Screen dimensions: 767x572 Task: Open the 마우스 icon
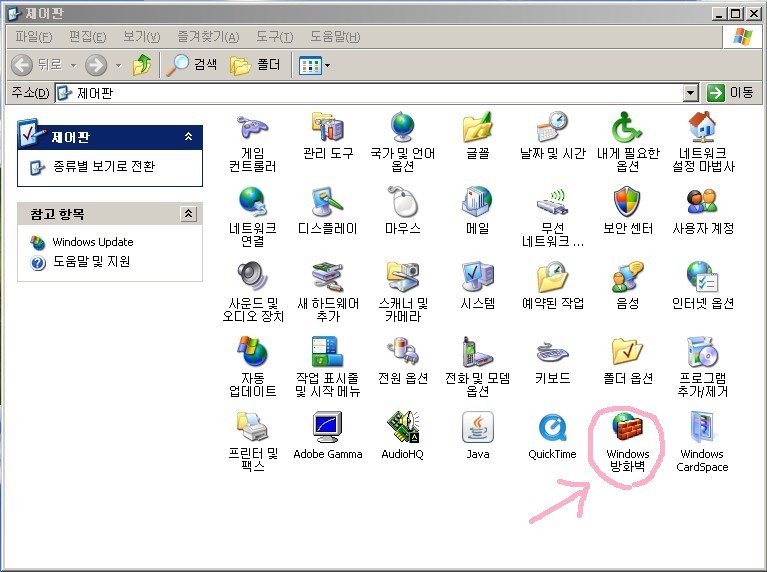[x=403, y=201]
